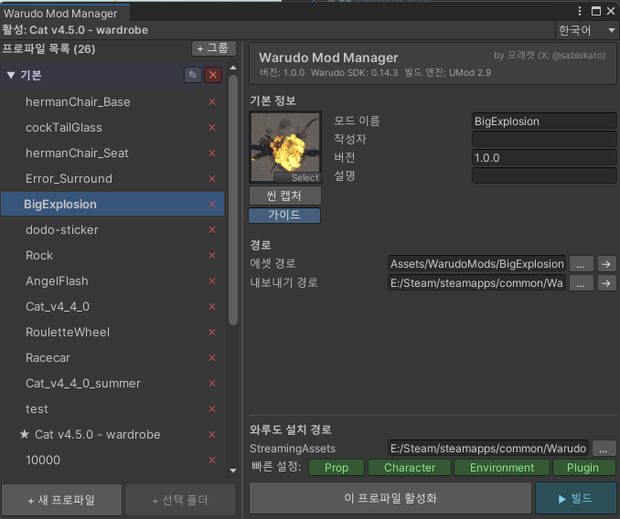This screenshot has width=620, height=519.
Task: Open the 가이드 guide button
Action: 284,215
